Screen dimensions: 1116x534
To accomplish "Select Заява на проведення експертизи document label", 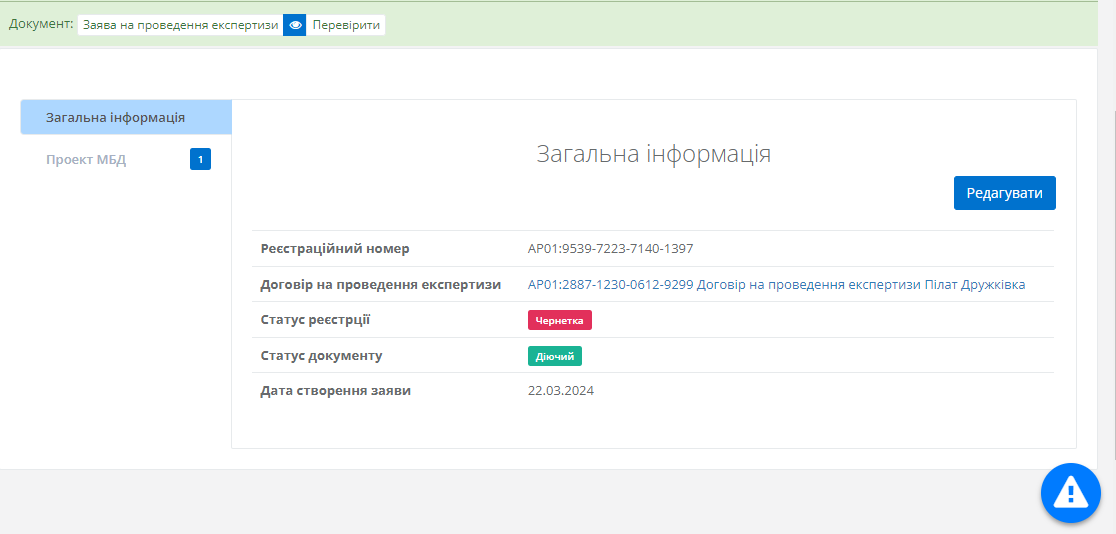I will point(181,25).
